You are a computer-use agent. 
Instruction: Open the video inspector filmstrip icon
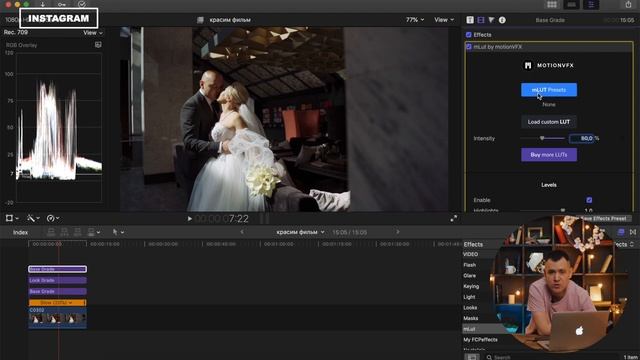[481, 20]
